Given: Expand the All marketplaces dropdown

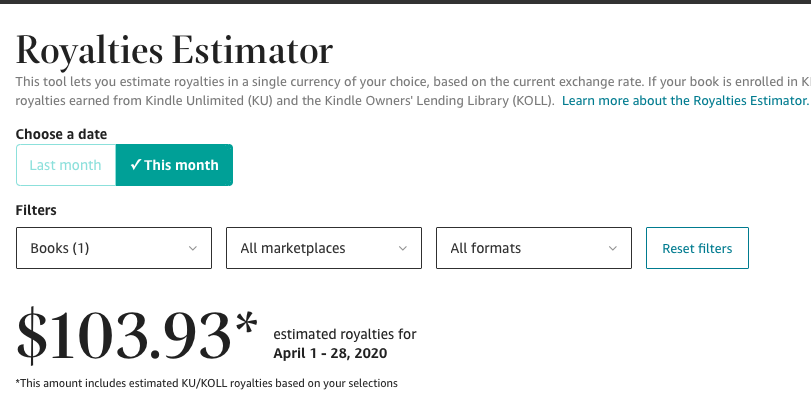Looking at the screenshot, I should [x=324, y=248].
